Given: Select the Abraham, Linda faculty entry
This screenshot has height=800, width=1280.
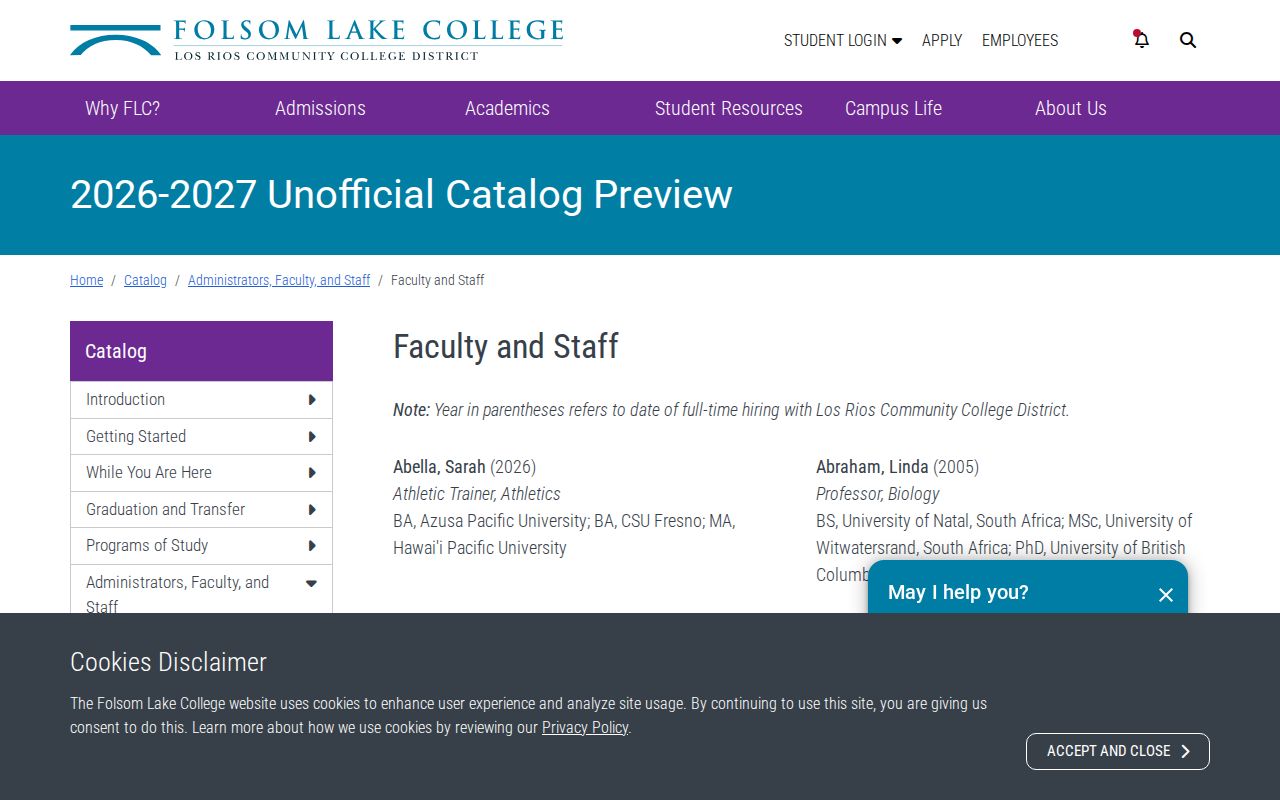Looking at the screenshot, I should [x=872, y=467].
